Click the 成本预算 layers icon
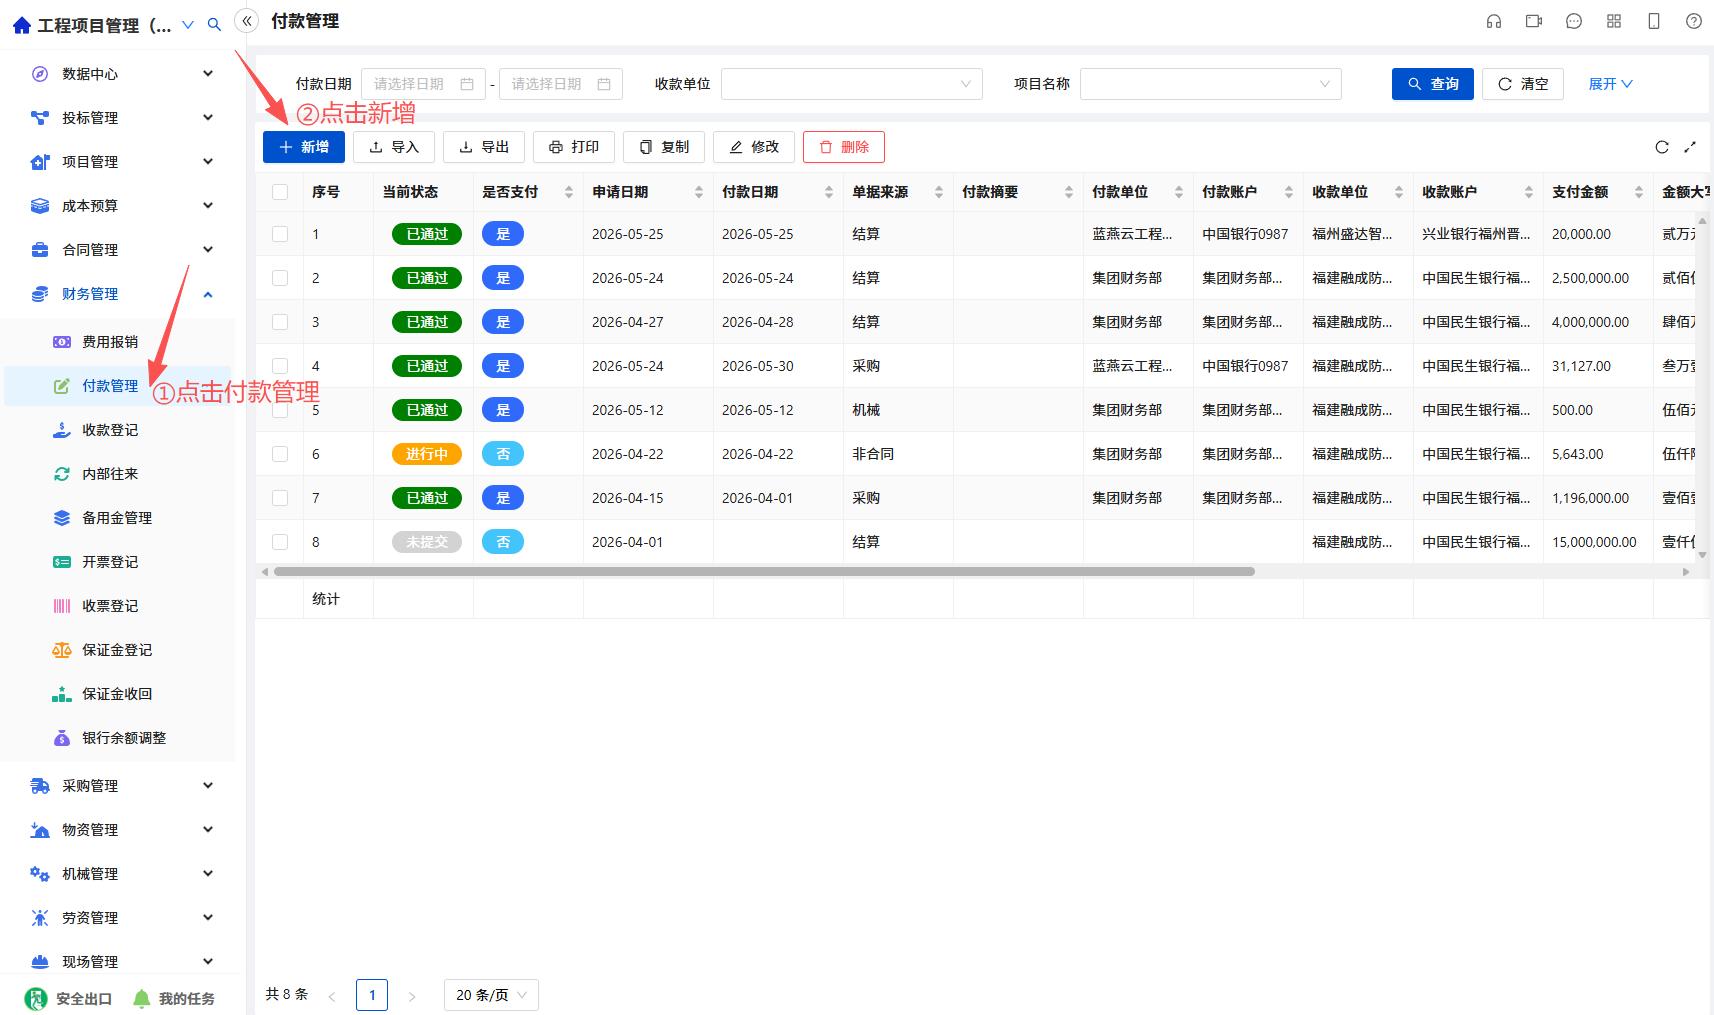Image resolution: width=1714 pixels, height=1015 pixels. click(40, 206)
